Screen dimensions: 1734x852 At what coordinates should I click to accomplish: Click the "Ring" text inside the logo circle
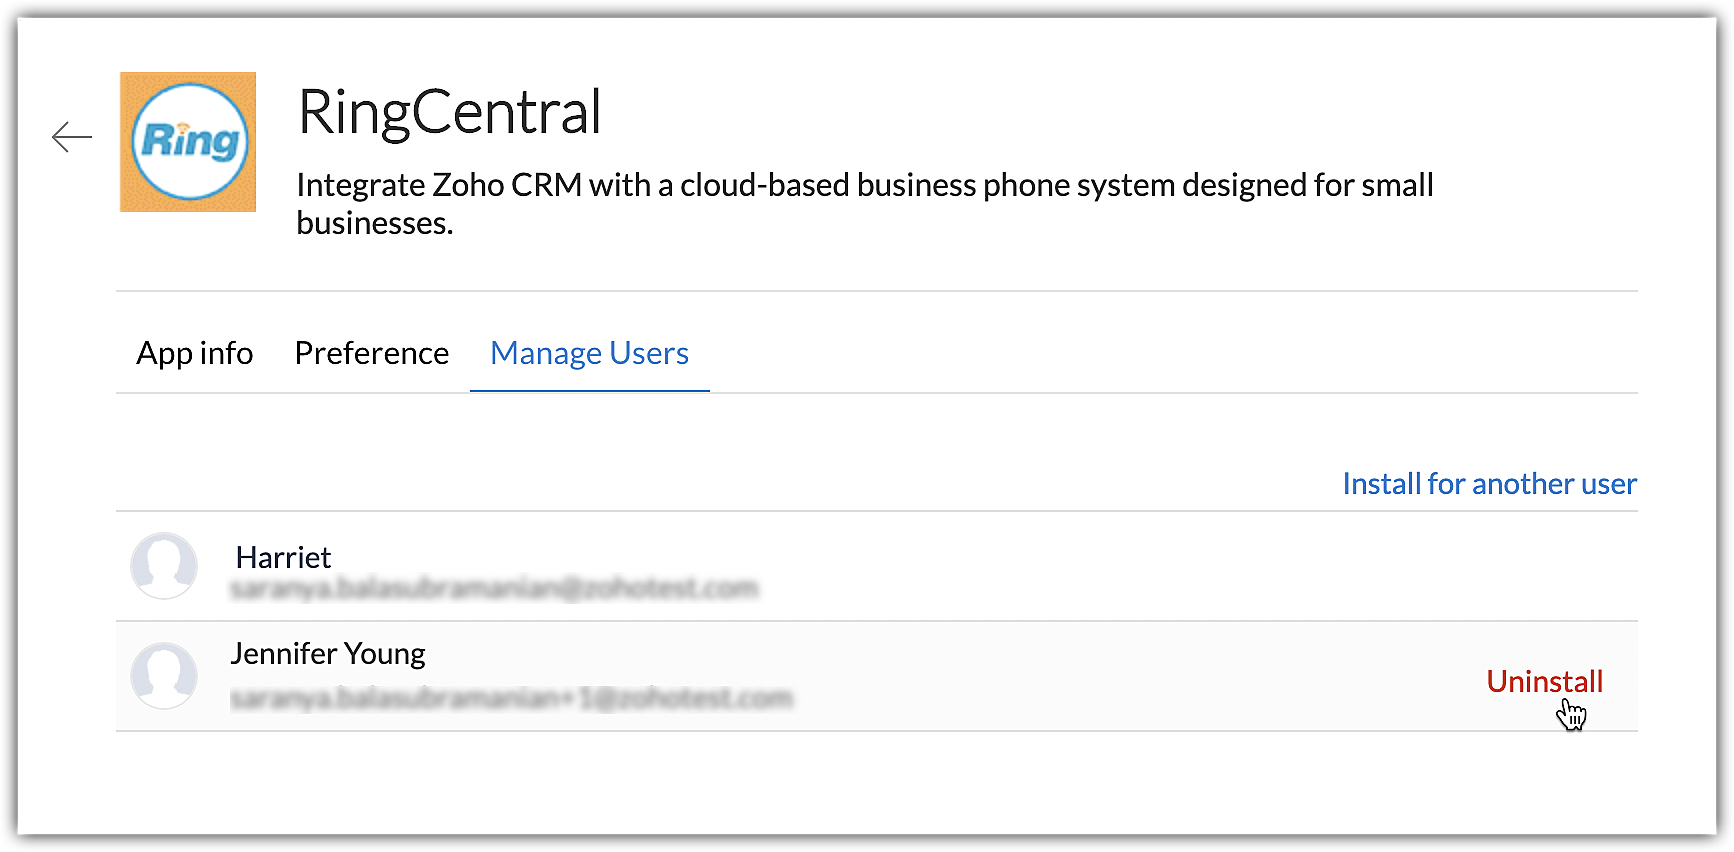pos(190,141)
